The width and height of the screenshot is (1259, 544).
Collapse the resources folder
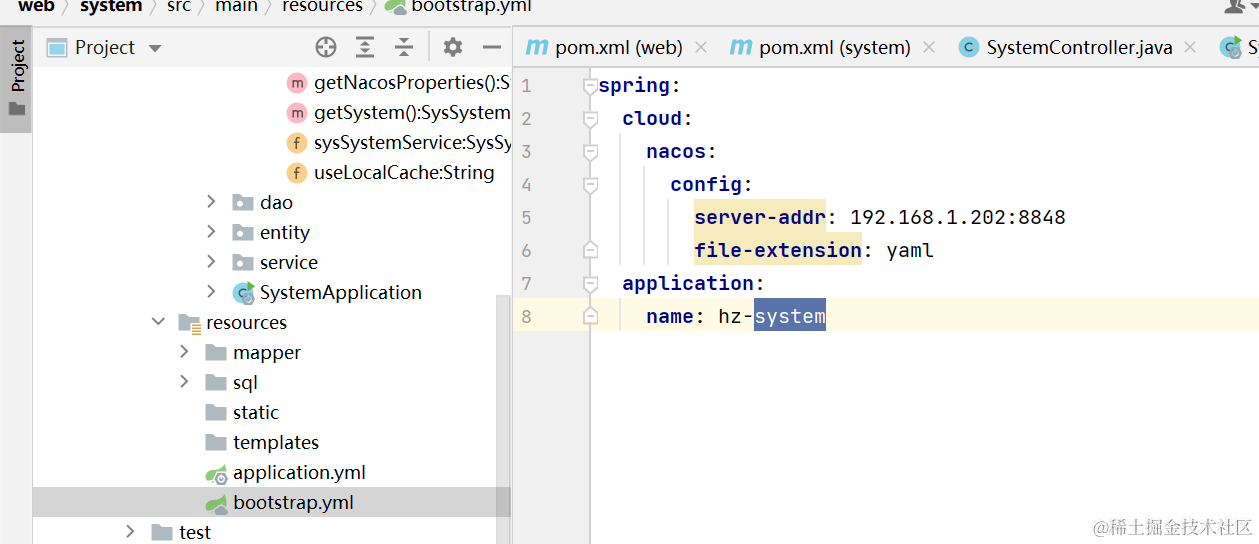coord(158,322)
